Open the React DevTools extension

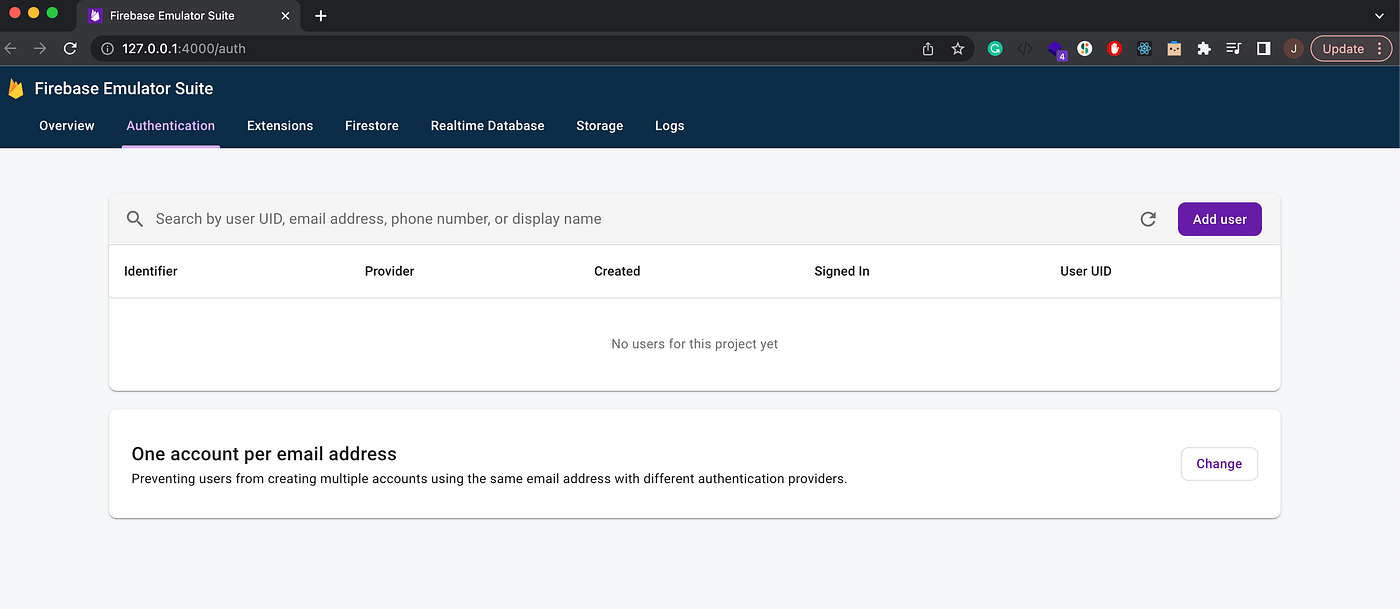1144,48
